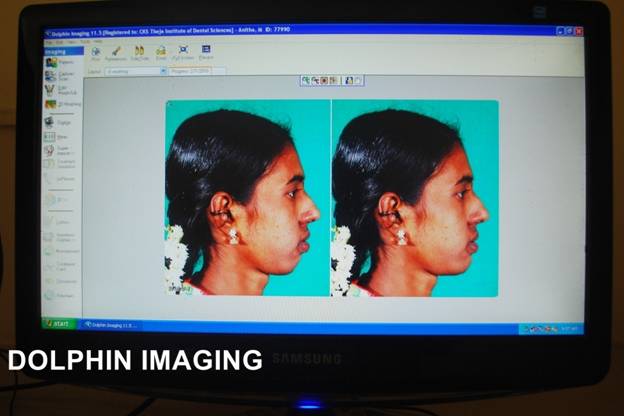This screenshot has height=416, width=624.
Task: Open Superimpose in the sidebar
Action: pyautogui.click(x=58, y=150)
